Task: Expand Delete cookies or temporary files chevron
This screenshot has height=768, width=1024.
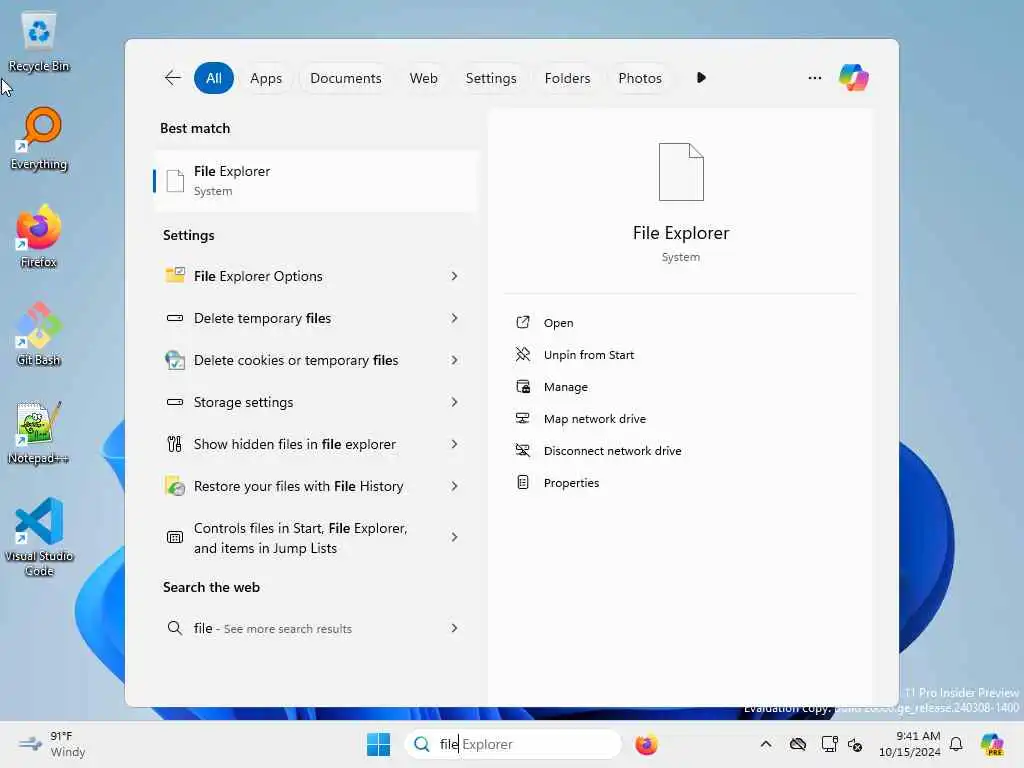Action: 455,360
